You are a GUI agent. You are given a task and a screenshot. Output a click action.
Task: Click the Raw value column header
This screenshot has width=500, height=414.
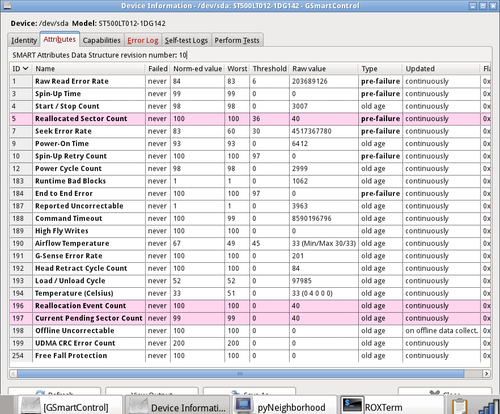coord(324,69)
